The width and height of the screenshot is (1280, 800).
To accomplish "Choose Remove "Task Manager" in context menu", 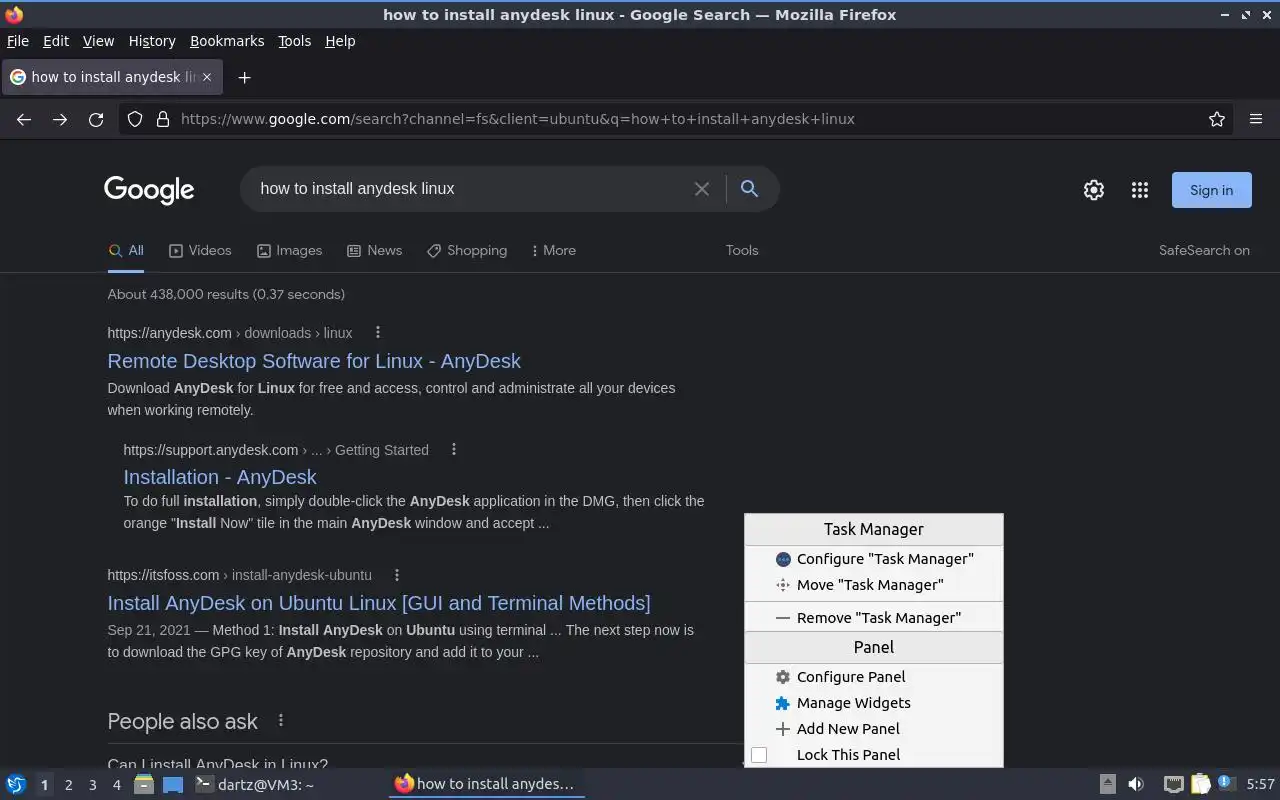I will (x=874, y=618).
